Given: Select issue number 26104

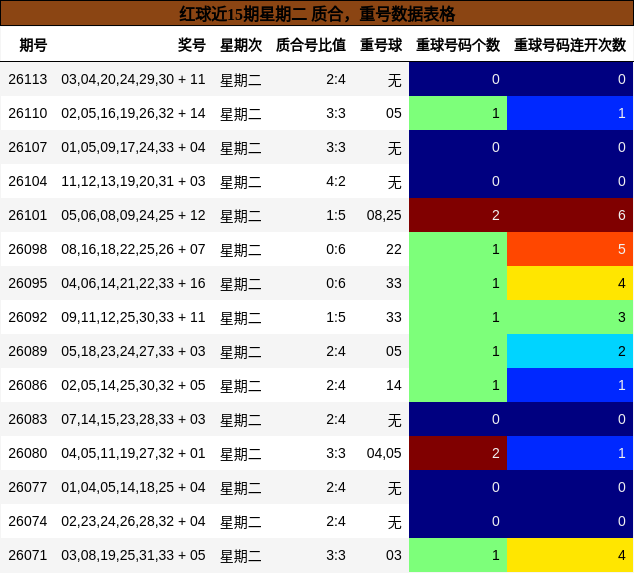Looking at the screenshot, I should (27, 181).
